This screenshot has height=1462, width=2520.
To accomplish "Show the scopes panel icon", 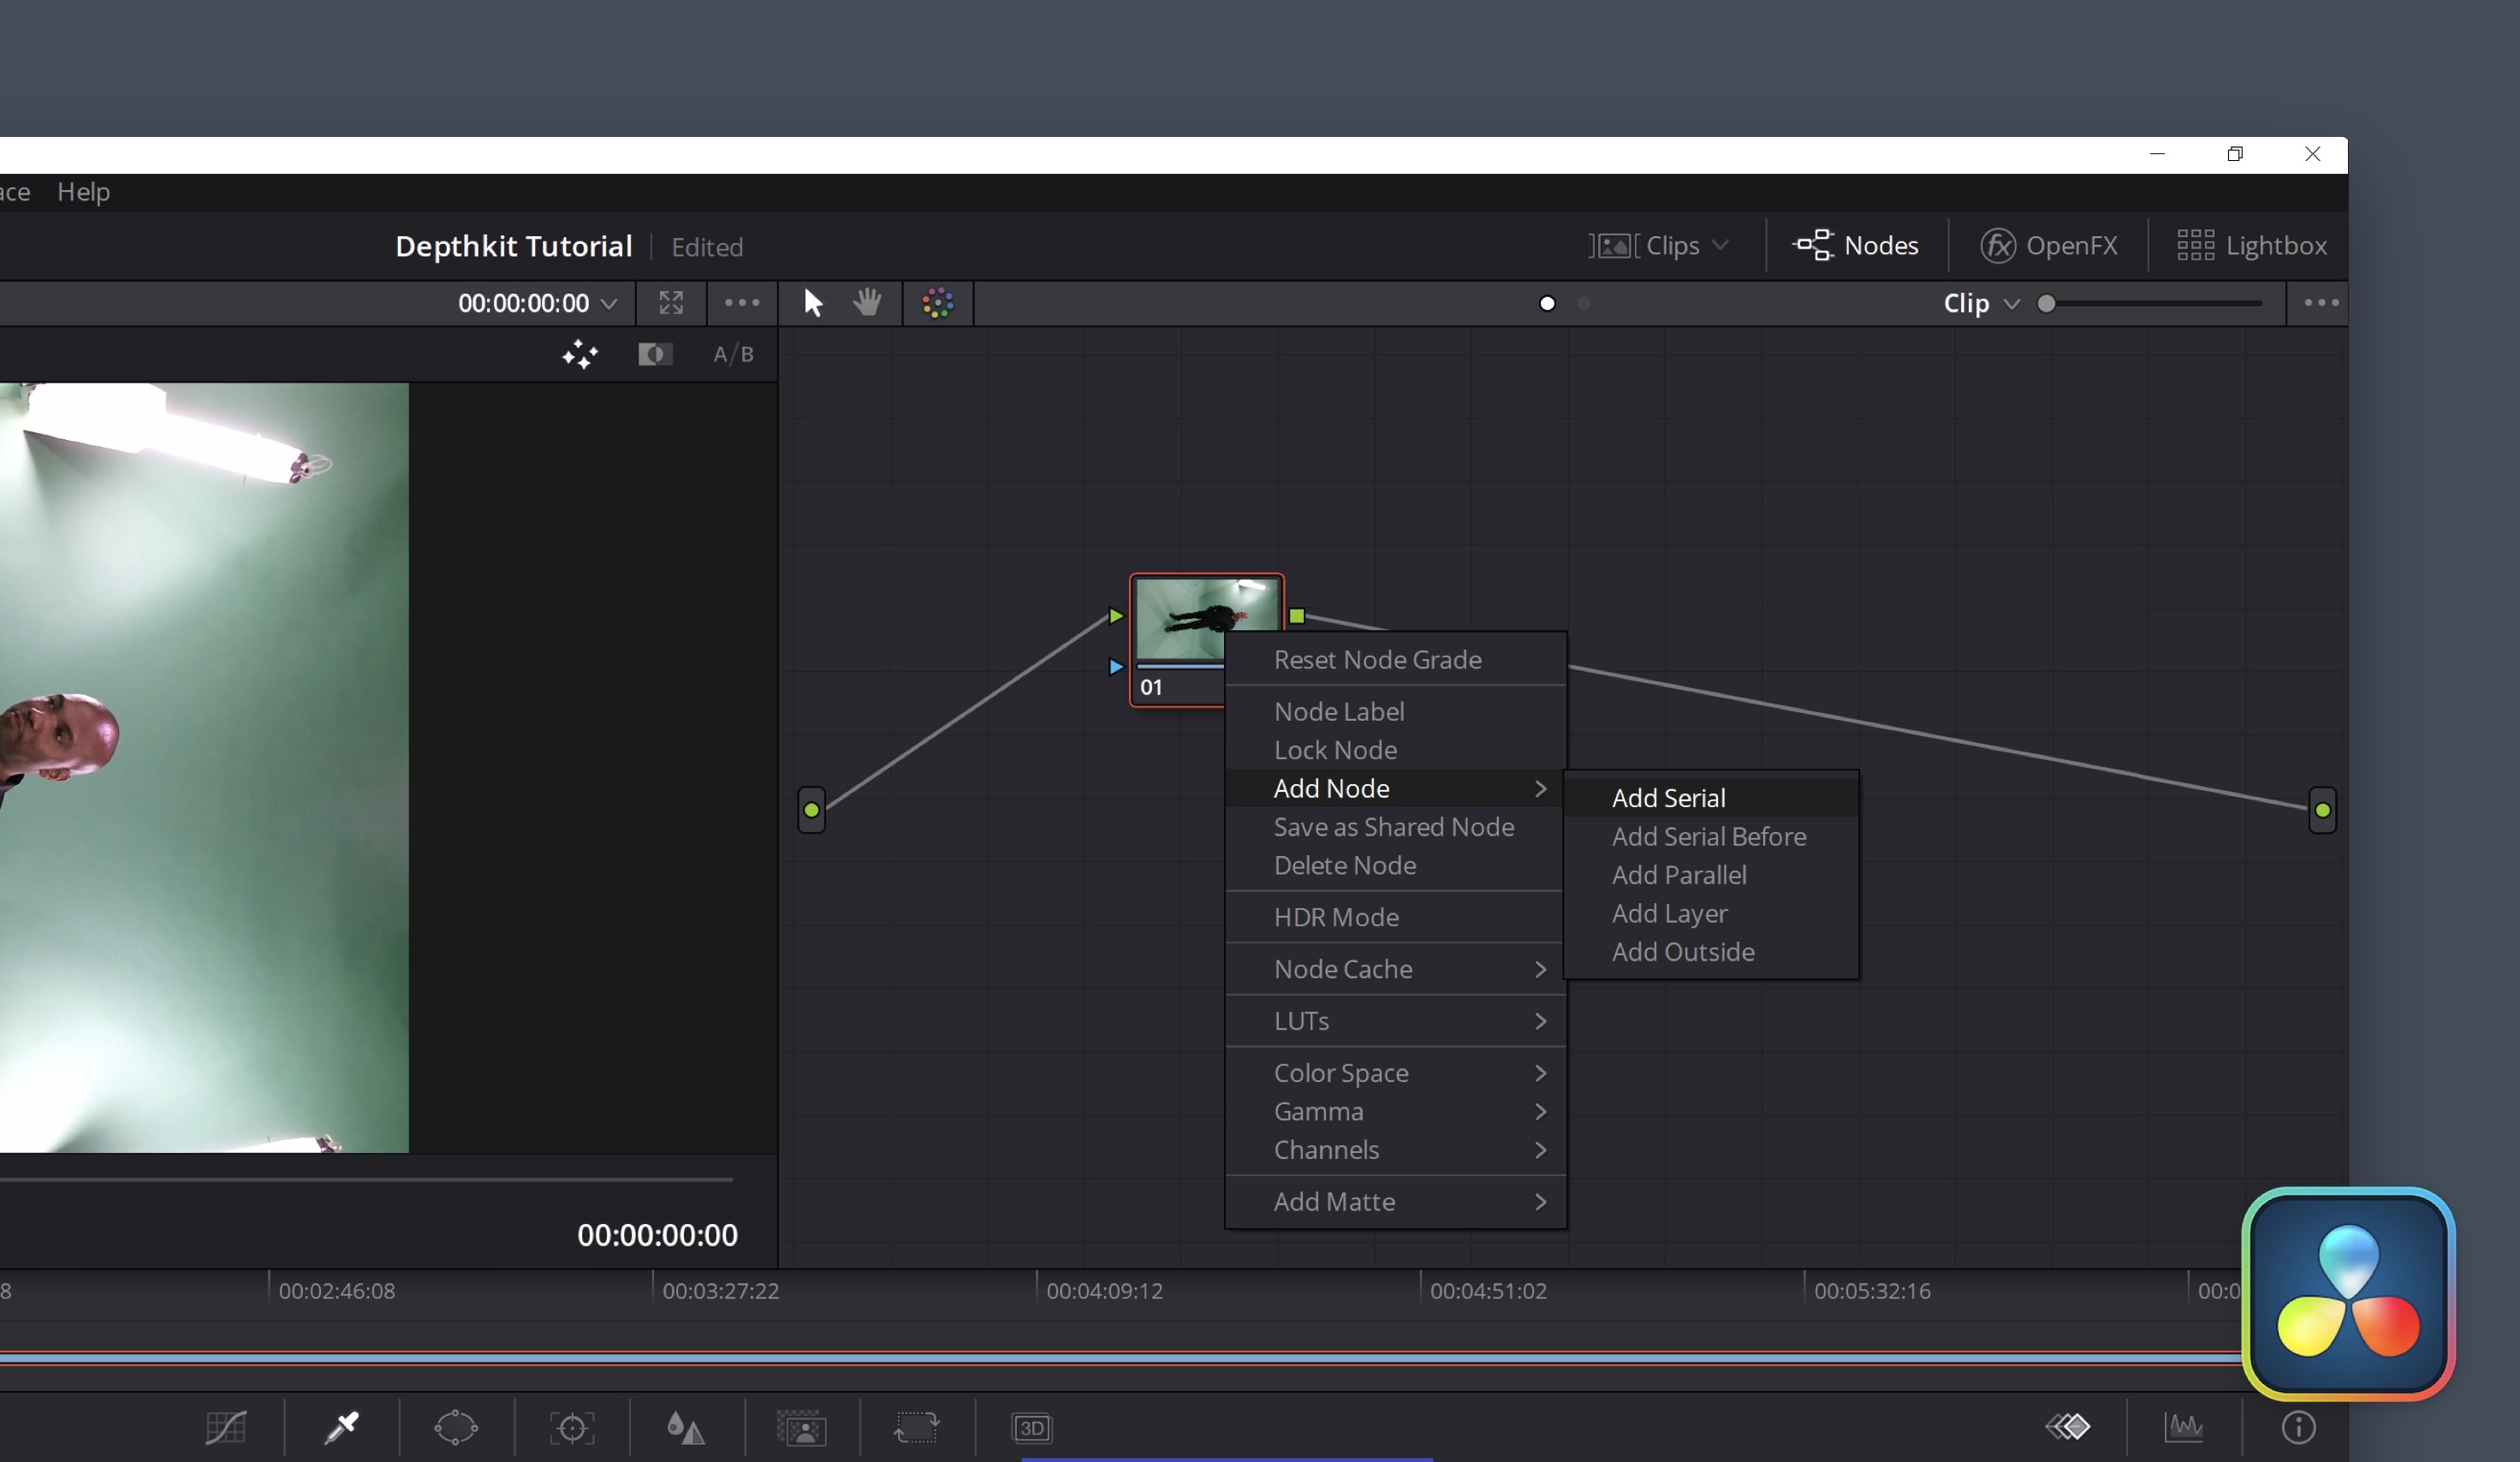I will point(2183,1427).
